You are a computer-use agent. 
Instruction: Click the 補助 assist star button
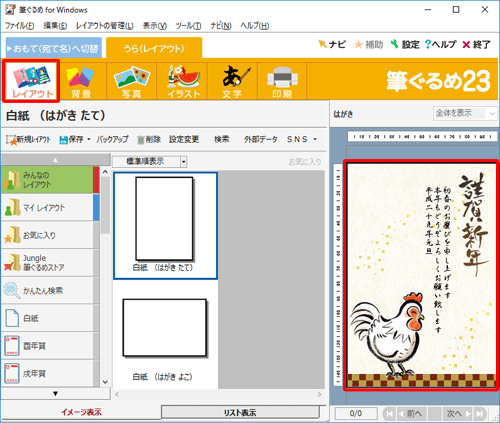(x=369, y=44)
